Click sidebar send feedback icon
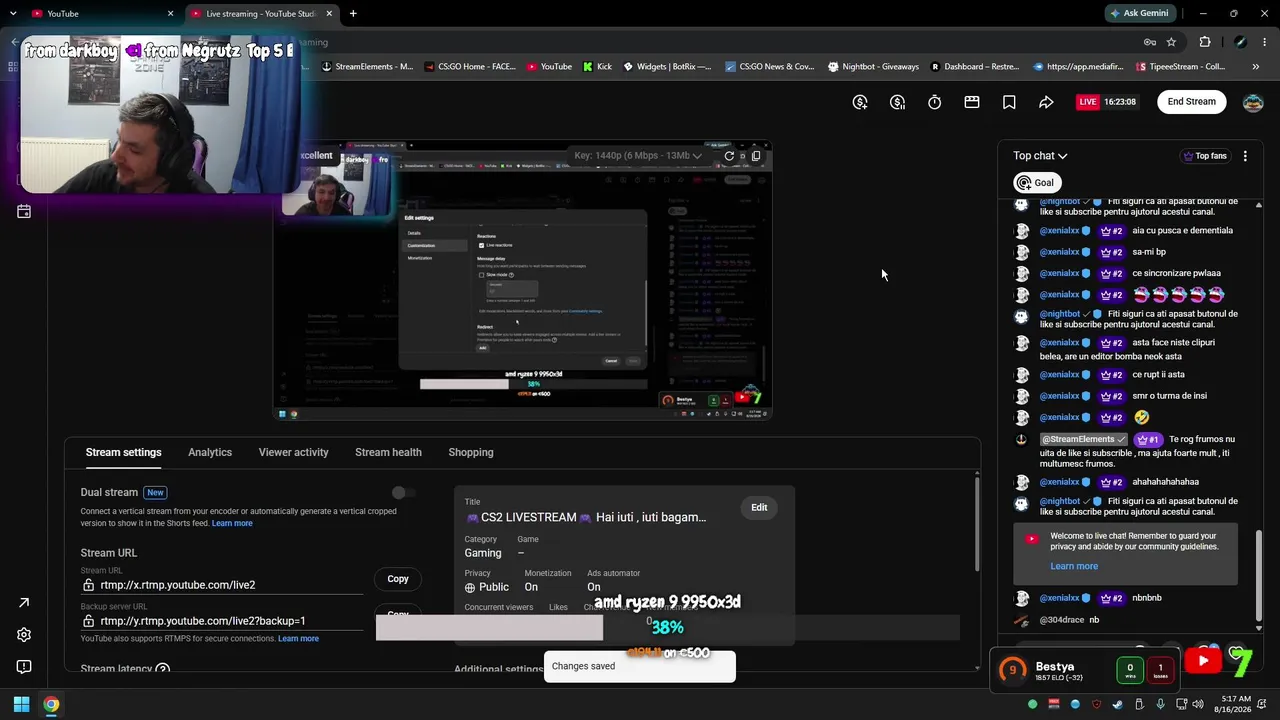This screenshot has width=1280, height=720. tap(24, 666)
